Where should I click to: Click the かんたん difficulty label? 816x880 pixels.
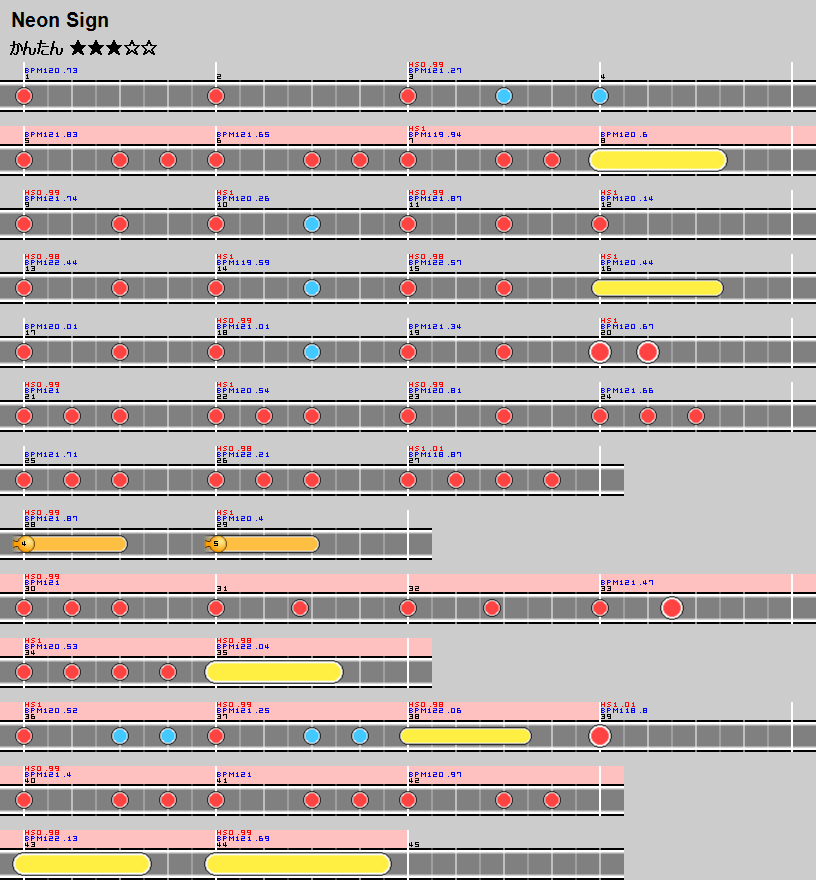coord(37,48)
